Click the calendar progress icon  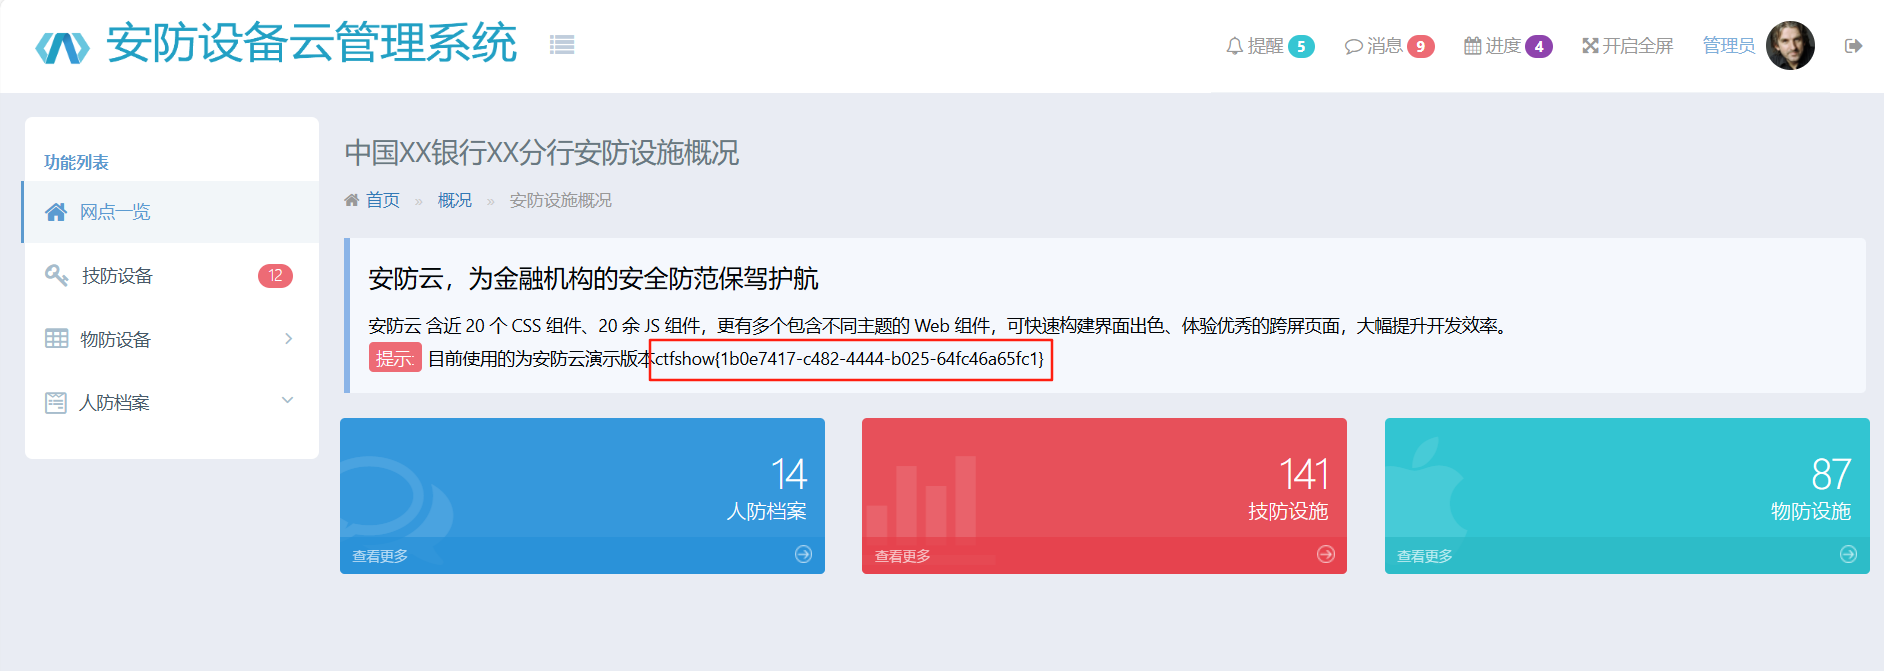tap(1473, 46)
